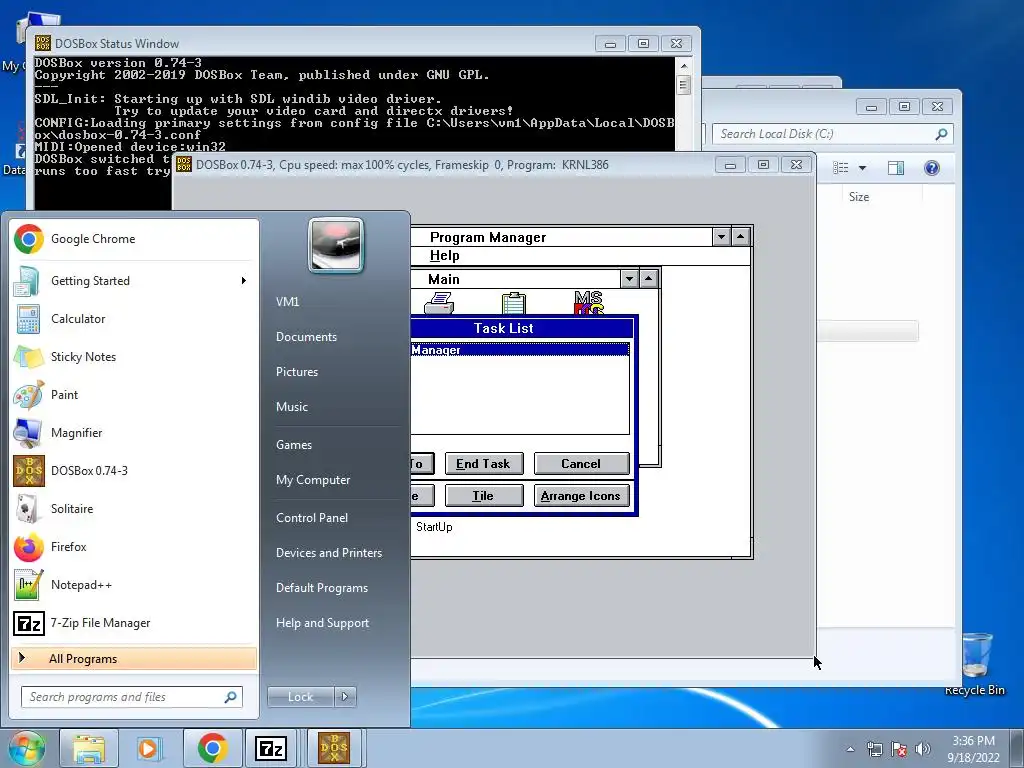Click the Size column header in Explorer
The image size is (1024, 768).
click(x=859, y=197)
